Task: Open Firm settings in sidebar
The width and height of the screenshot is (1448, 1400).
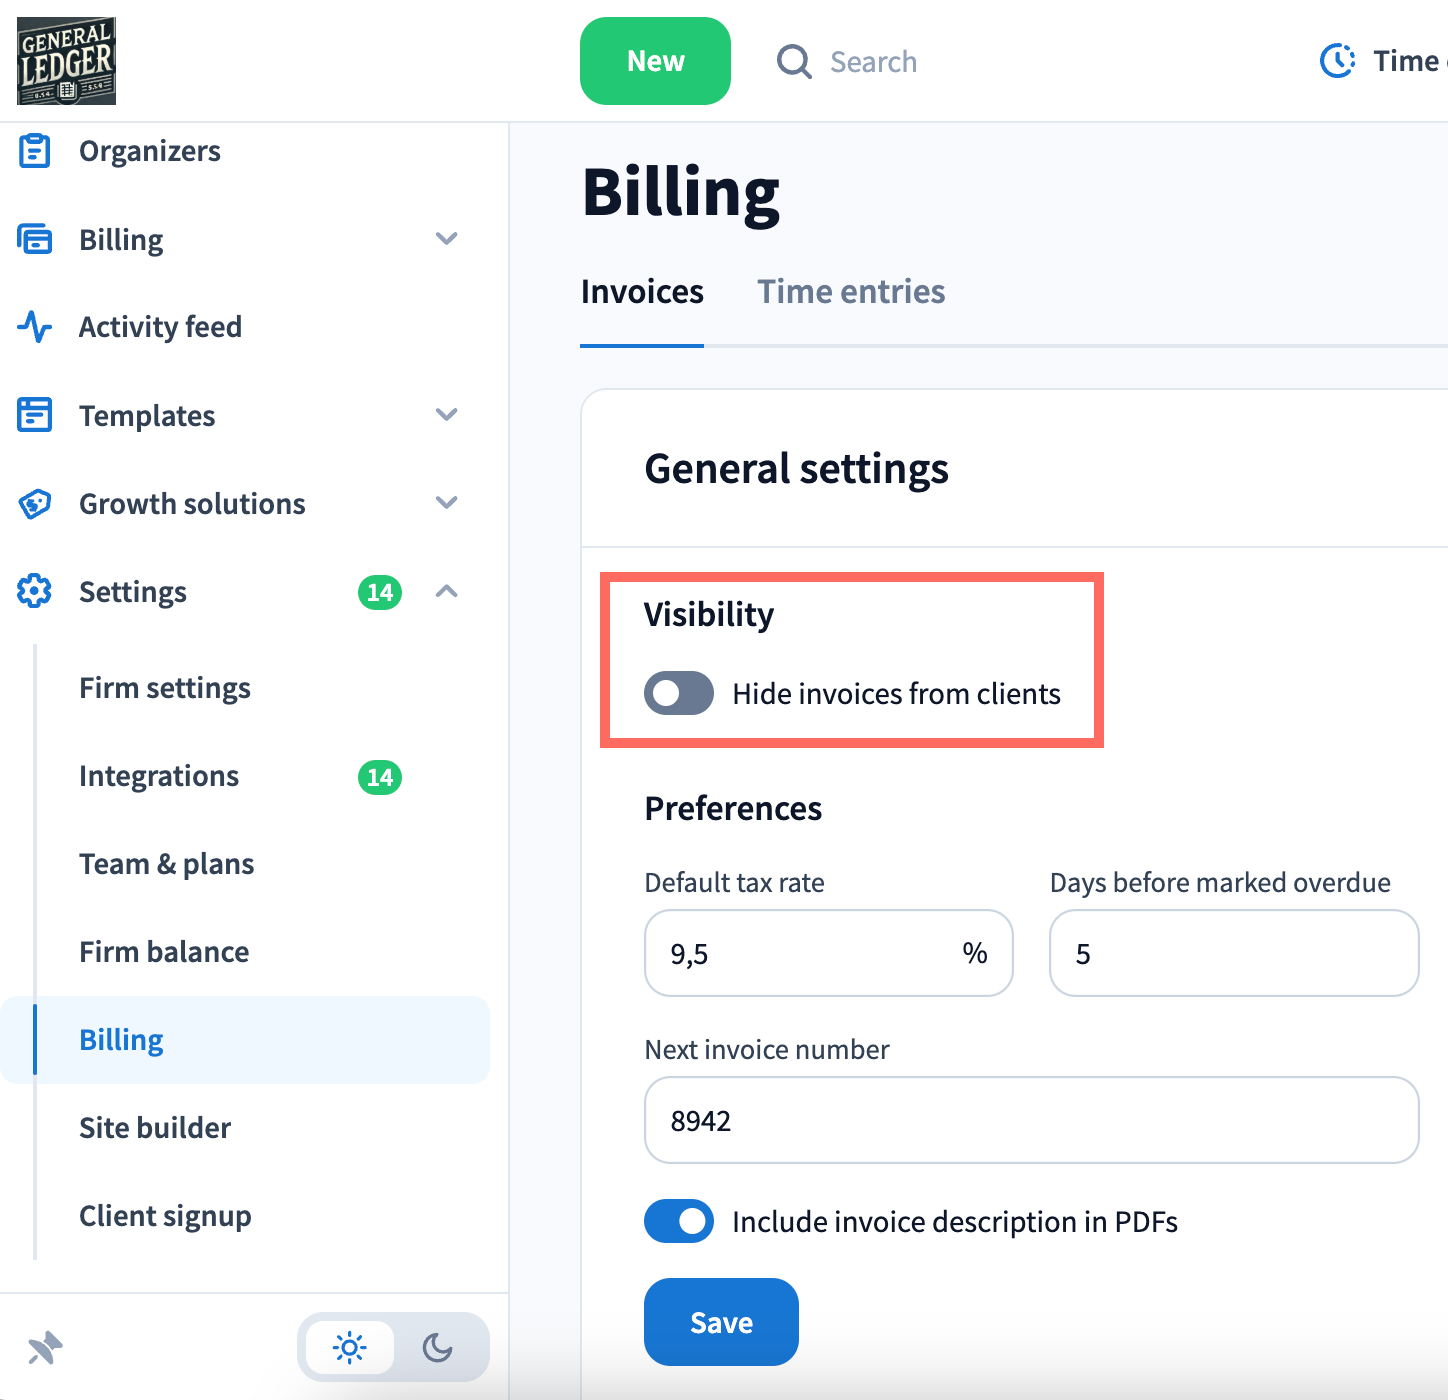Action: pos(165,688)
